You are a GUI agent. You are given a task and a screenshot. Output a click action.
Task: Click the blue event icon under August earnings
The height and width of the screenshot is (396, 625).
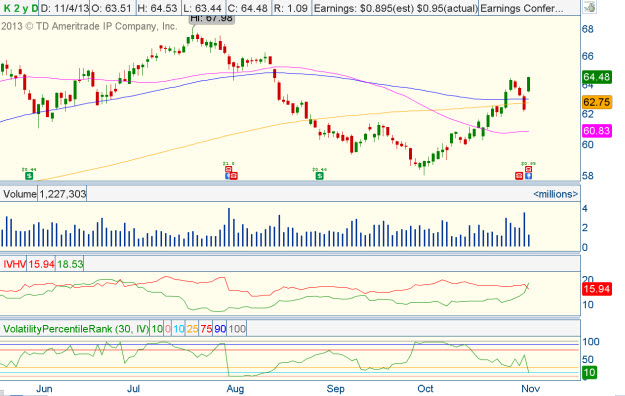(228, 175)
